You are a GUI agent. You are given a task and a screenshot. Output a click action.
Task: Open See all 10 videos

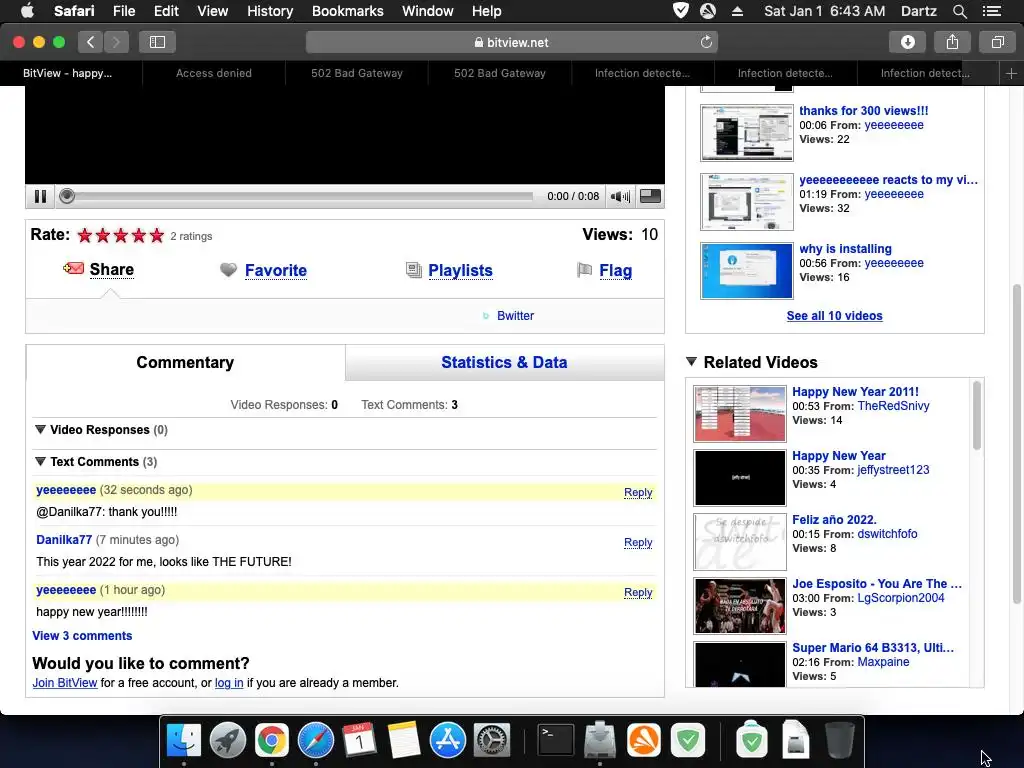(x=835, y=315)
